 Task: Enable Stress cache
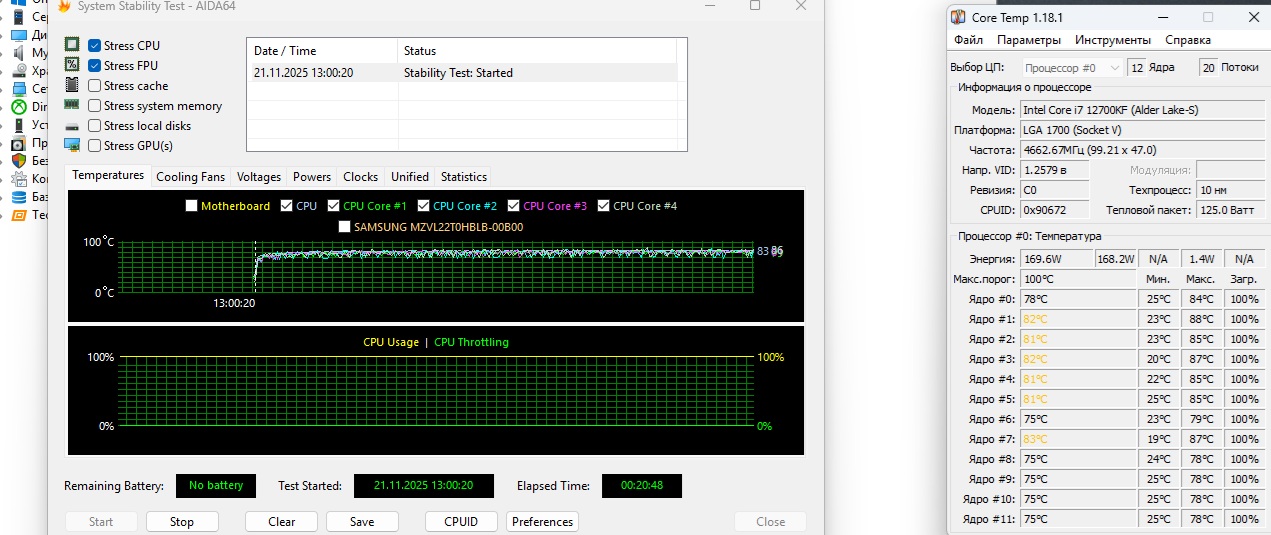(94, 85)
